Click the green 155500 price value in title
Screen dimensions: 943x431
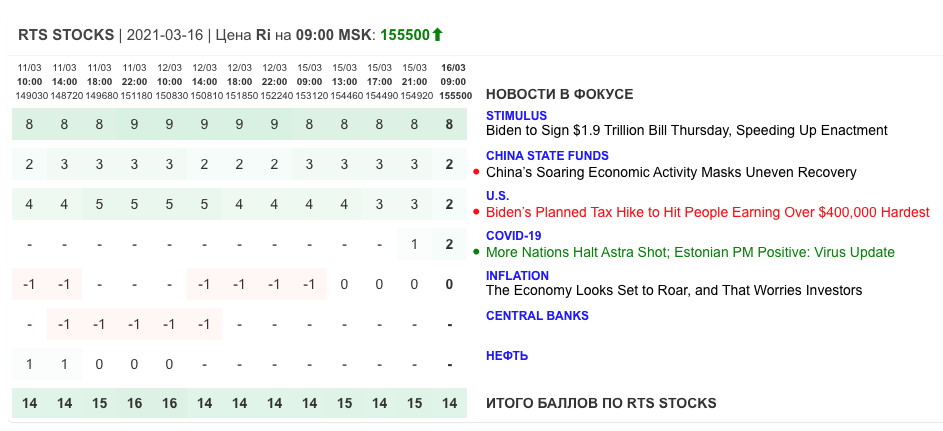(405, 35)
